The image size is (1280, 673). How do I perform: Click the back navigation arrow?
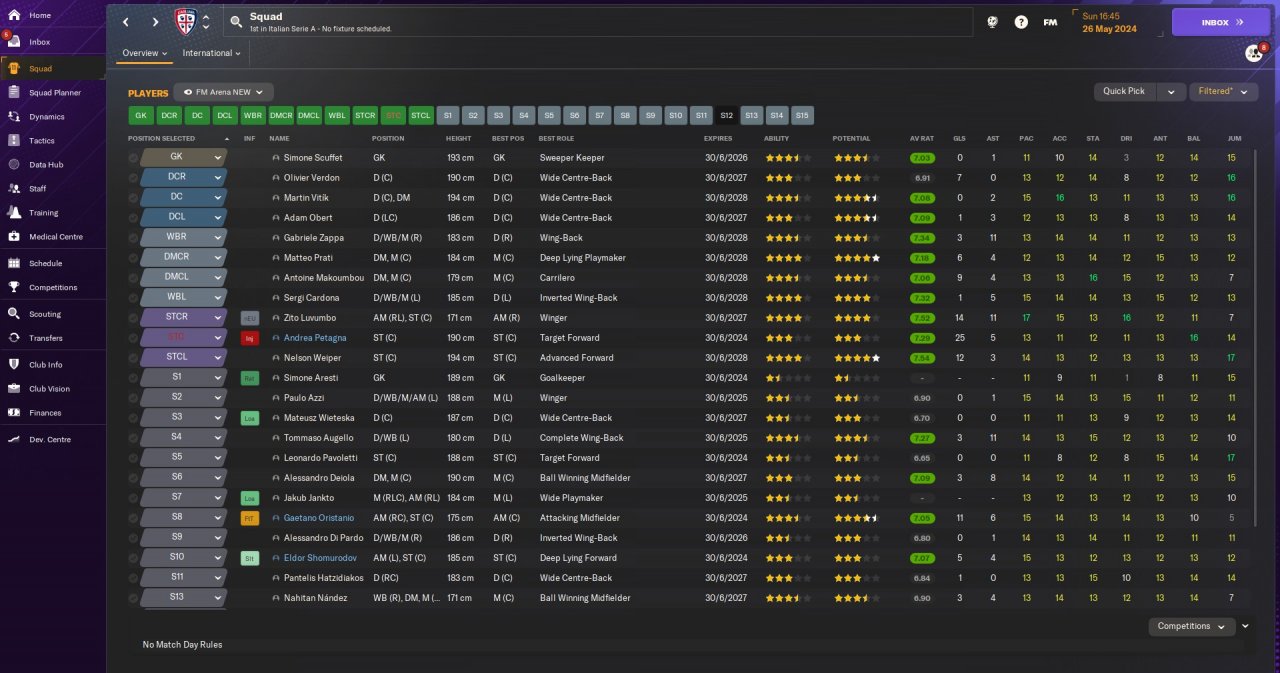click(126, 22)
